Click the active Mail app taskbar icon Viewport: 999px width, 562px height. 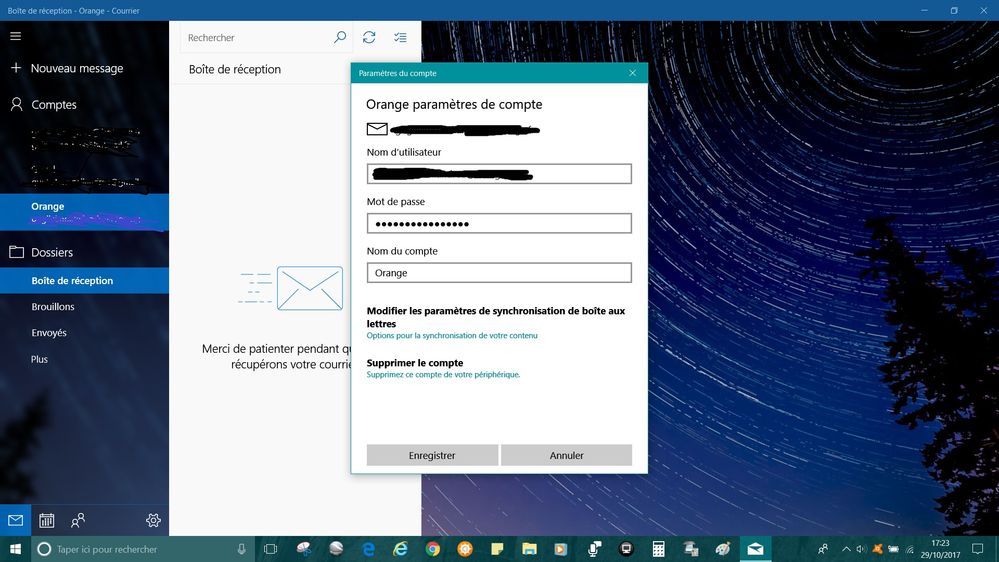[x=755, y=549]
